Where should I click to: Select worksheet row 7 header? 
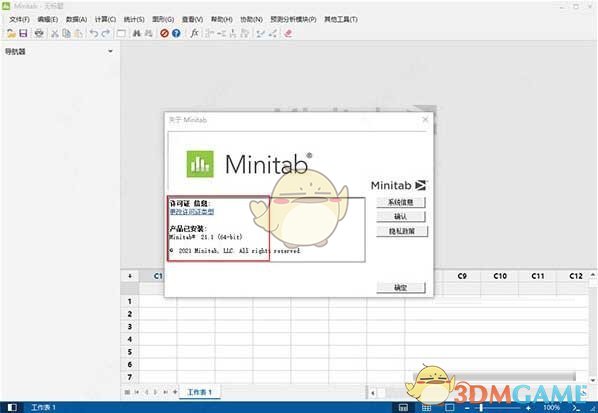coord(130,377)
